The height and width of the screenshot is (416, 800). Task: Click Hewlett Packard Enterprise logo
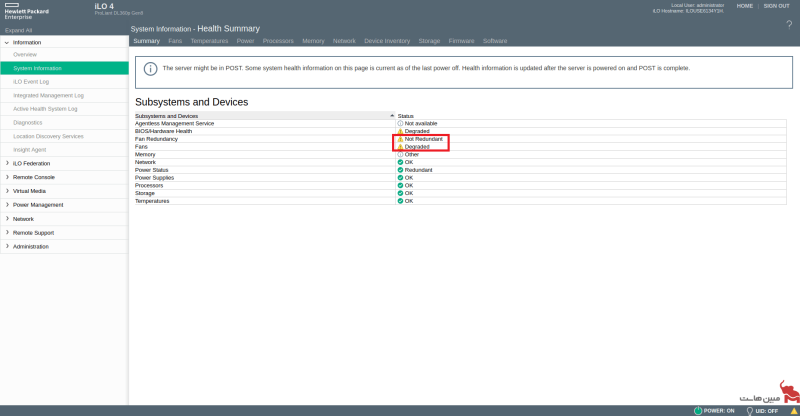click(x=27, y=11)
